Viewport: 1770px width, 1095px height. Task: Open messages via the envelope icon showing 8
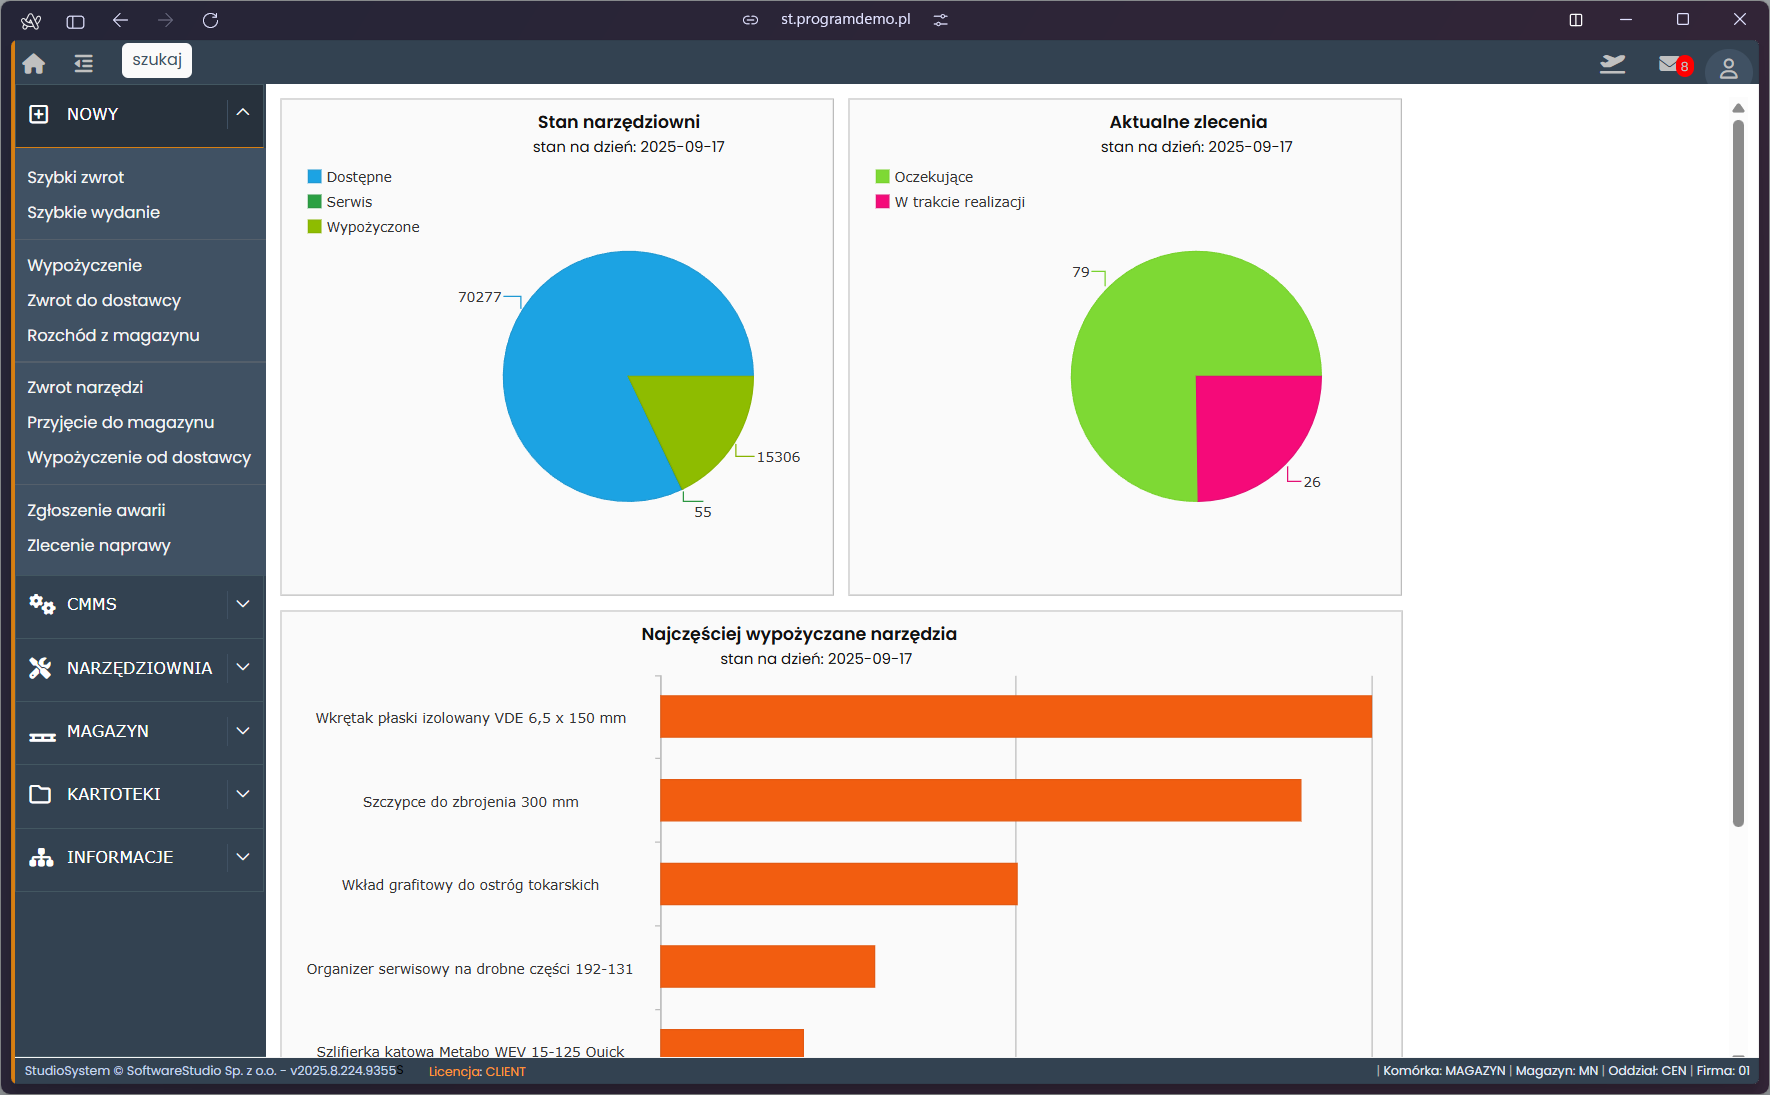1668,63
